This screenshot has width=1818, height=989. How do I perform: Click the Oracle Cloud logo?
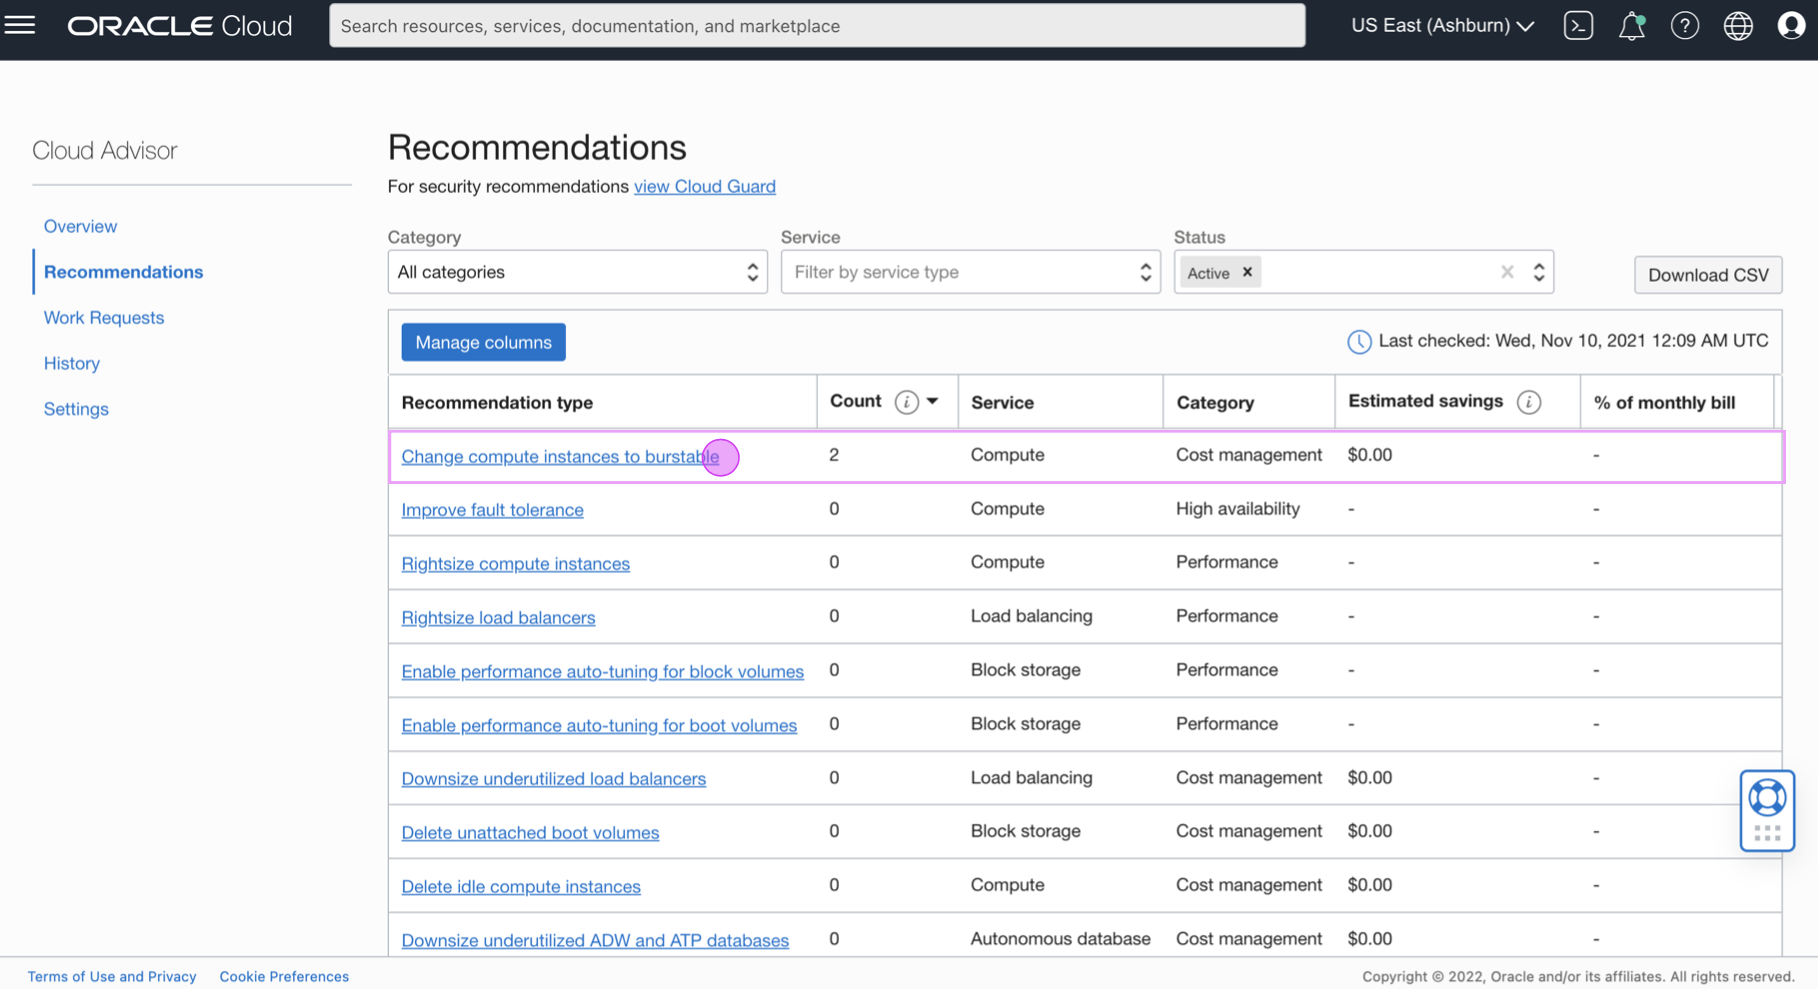(x=178, y=25)
